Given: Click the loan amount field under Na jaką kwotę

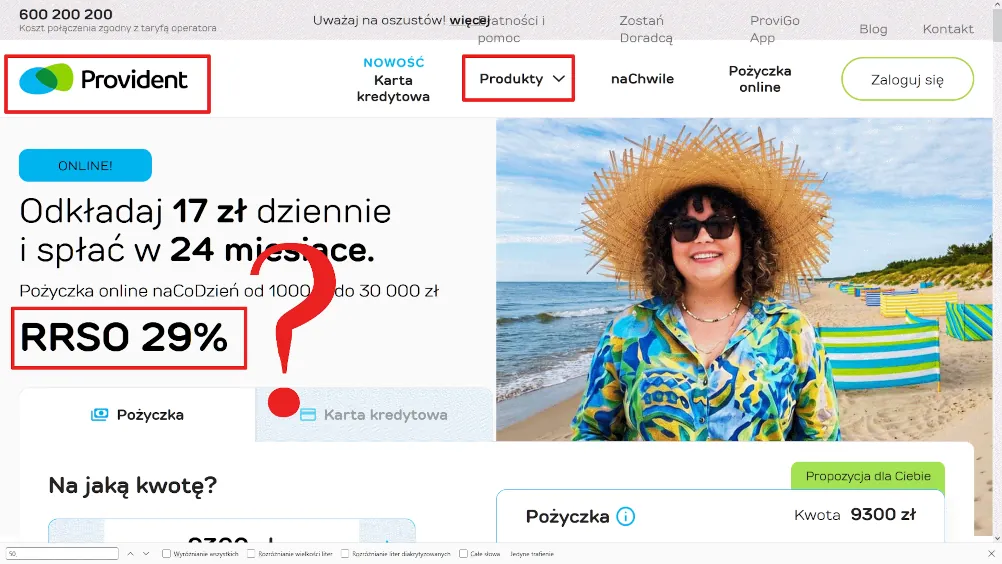Looking at the screenshot, I should point(231,531).
